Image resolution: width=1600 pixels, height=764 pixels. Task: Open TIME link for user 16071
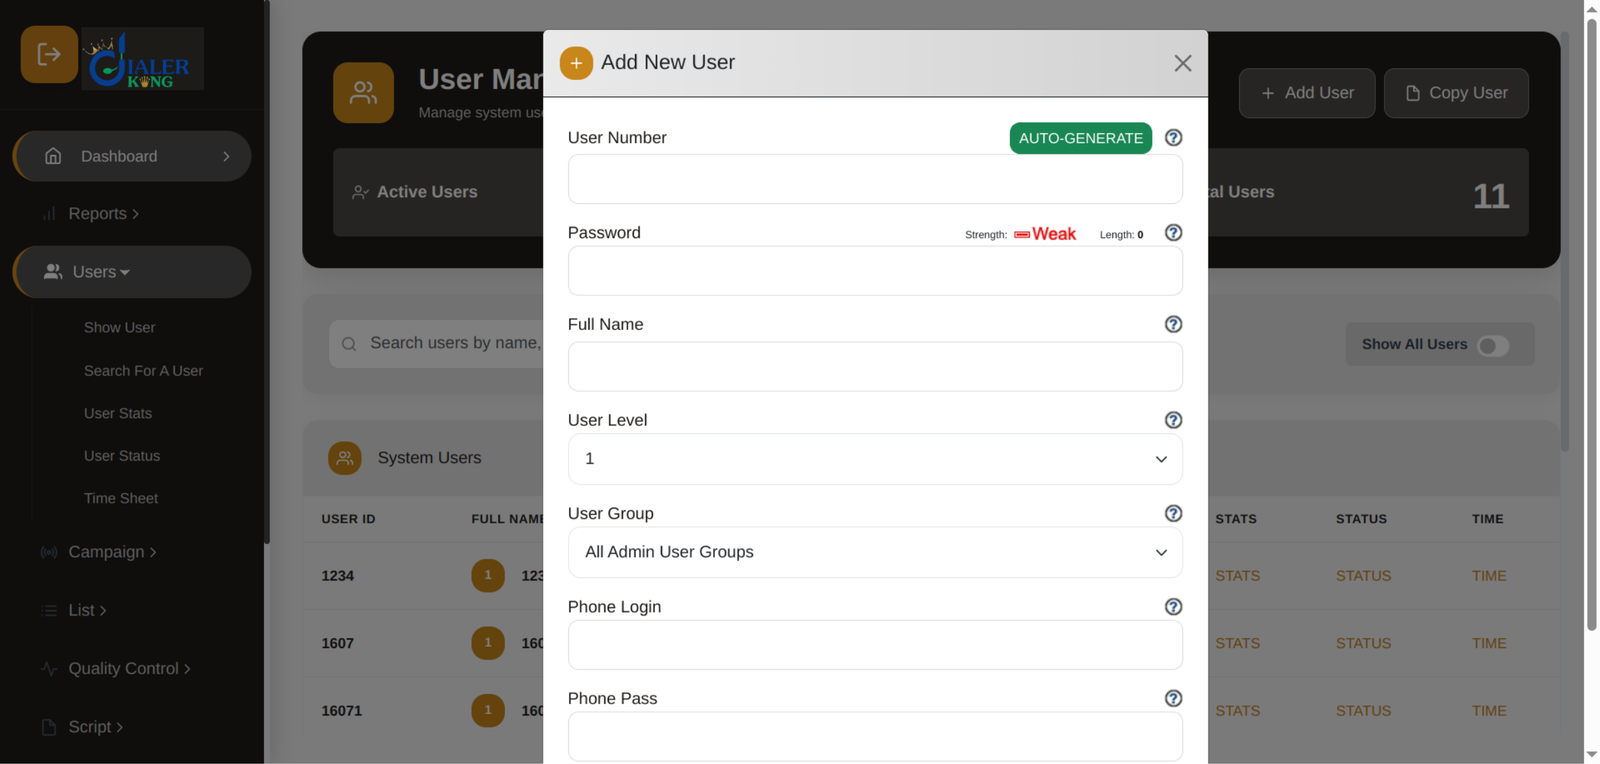tap(1489, 711)
